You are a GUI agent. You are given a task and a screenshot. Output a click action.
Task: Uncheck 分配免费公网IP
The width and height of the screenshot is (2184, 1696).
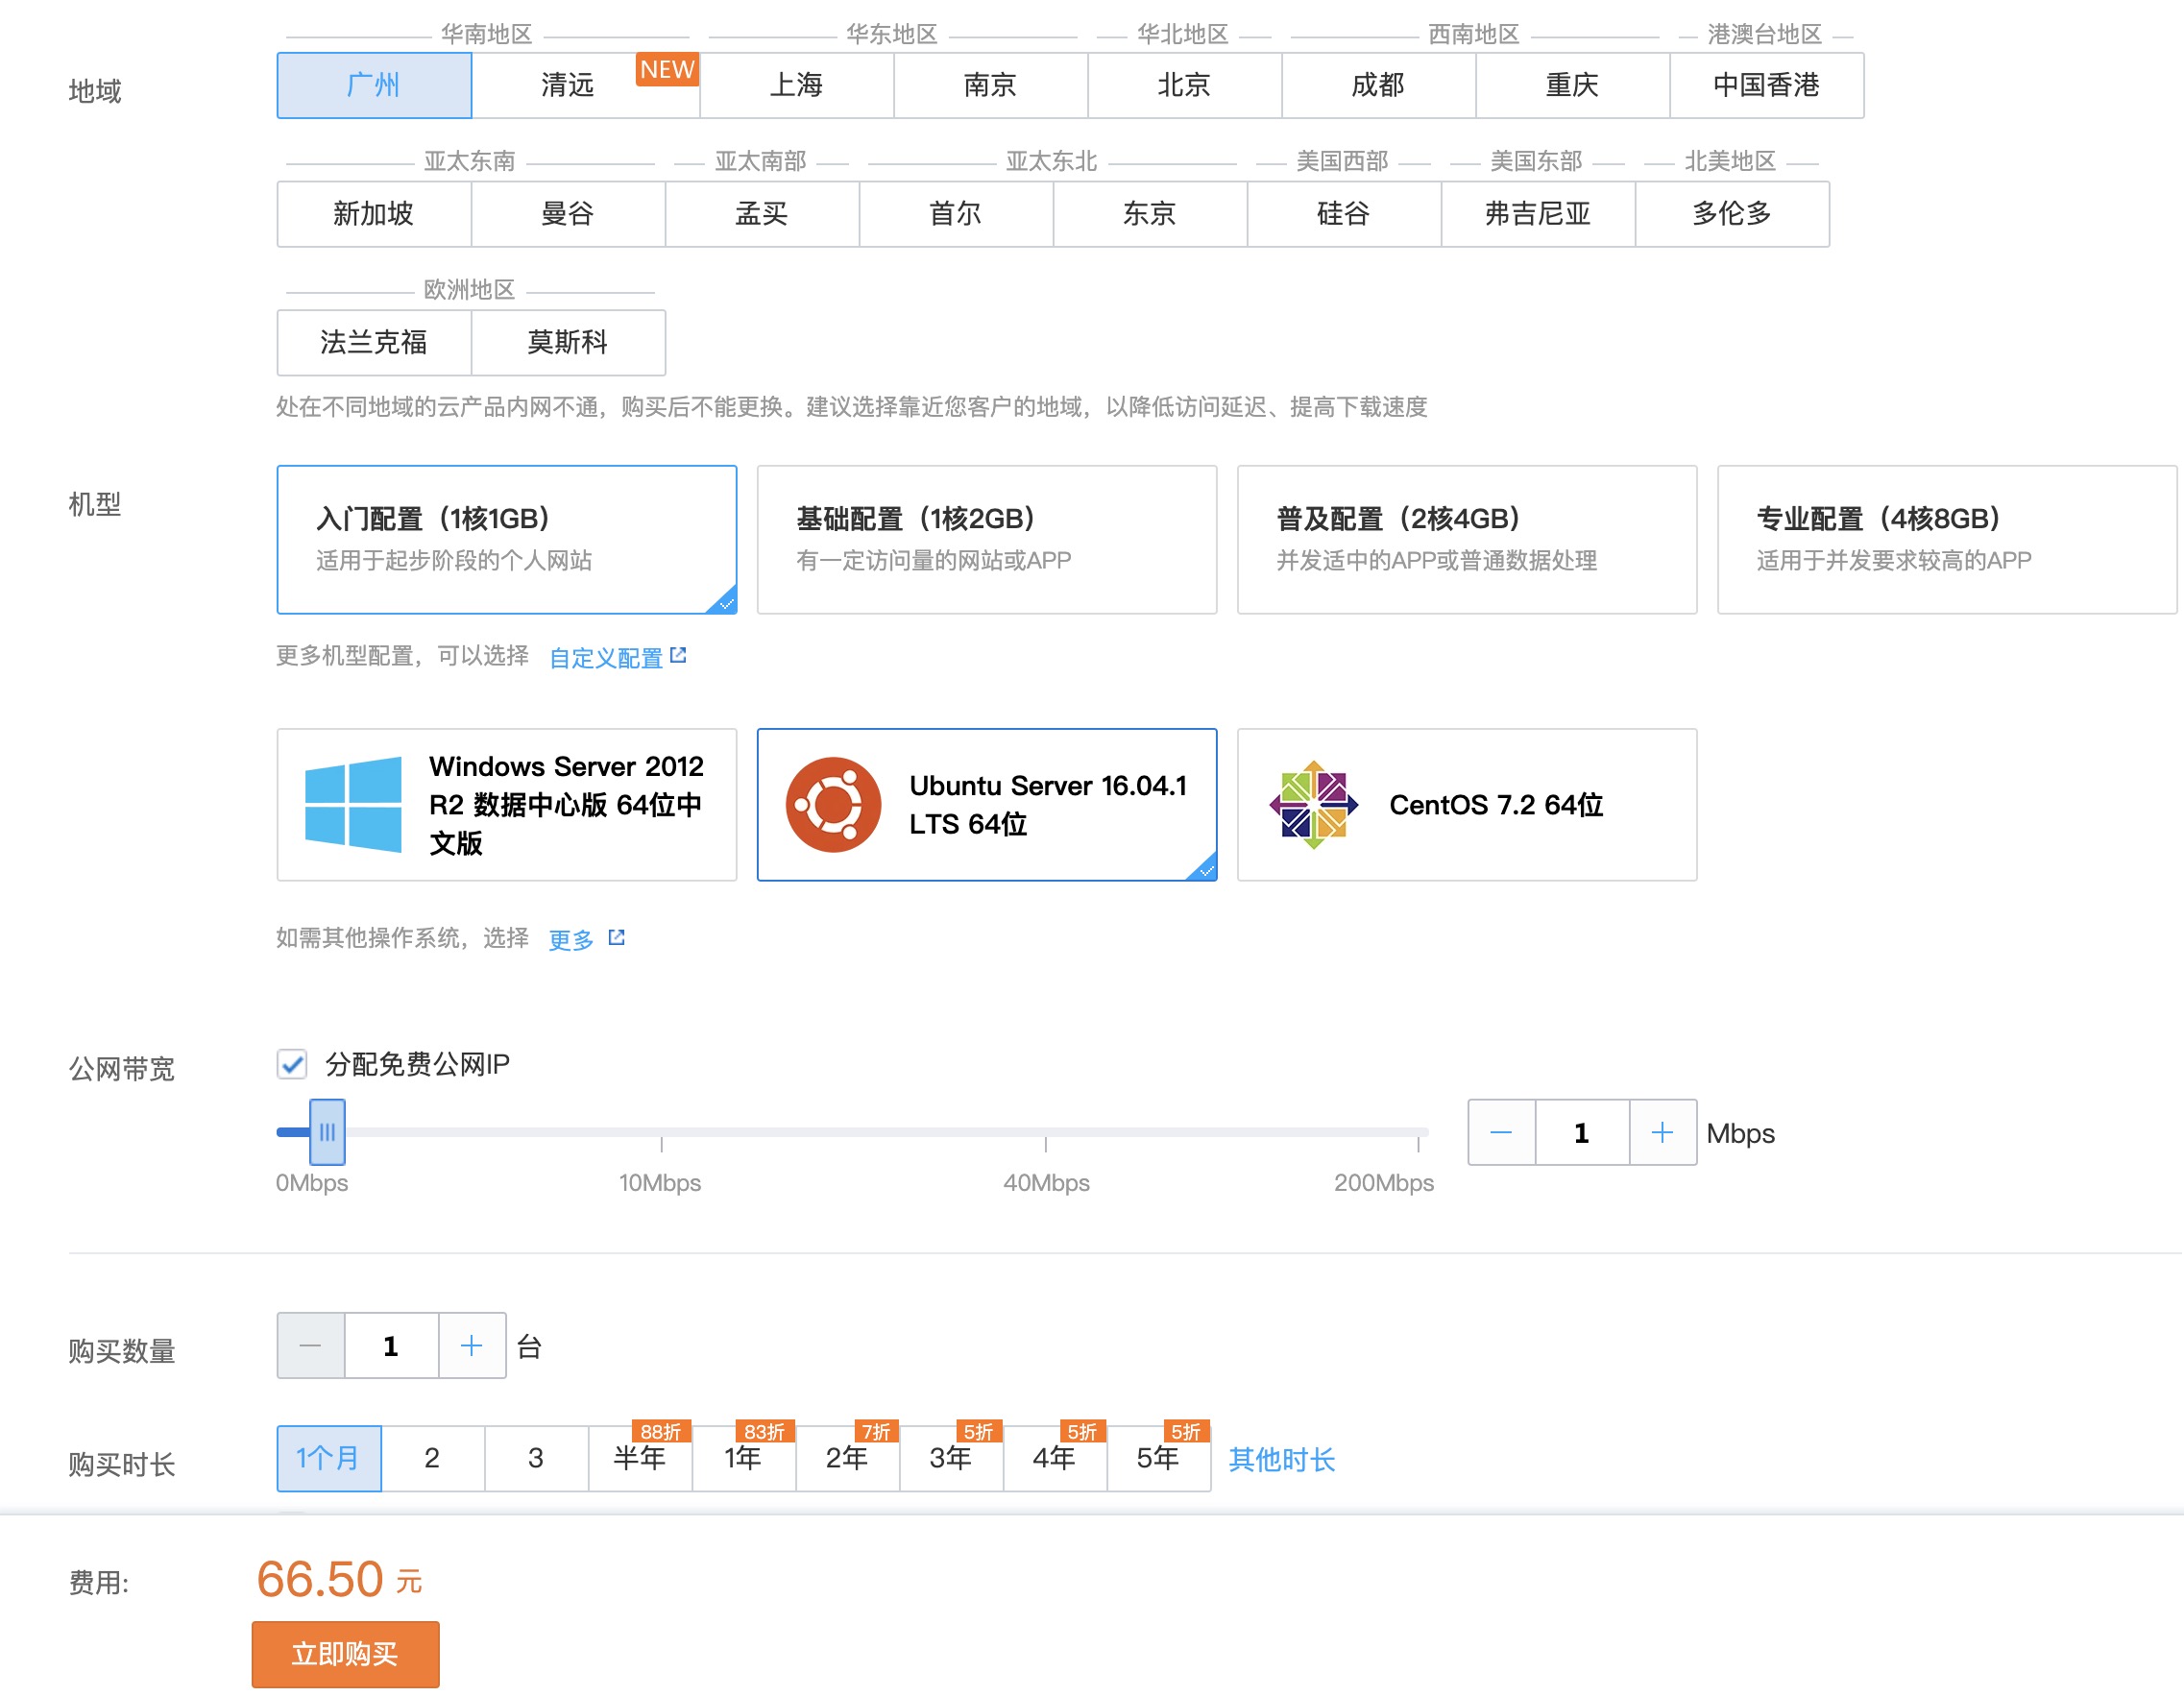pyautogui.click(x=291, y=1067)
